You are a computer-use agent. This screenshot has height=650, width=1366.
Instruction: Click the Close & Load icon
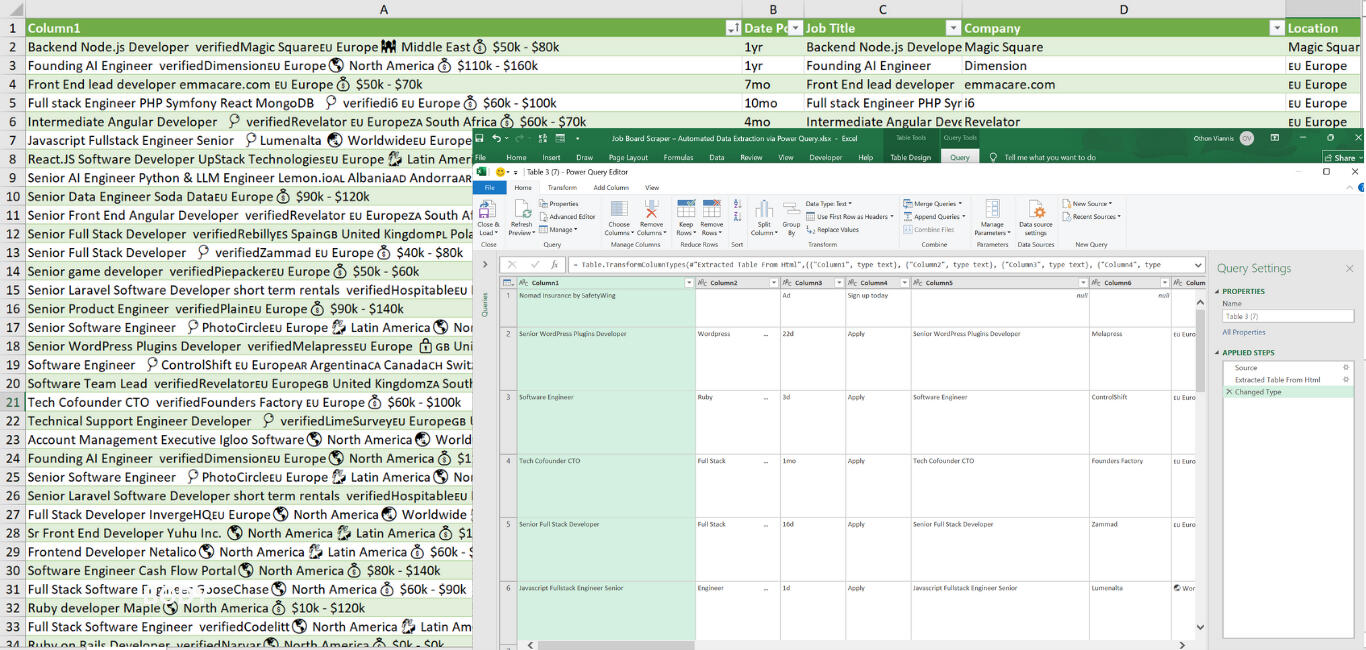[488, 210]
